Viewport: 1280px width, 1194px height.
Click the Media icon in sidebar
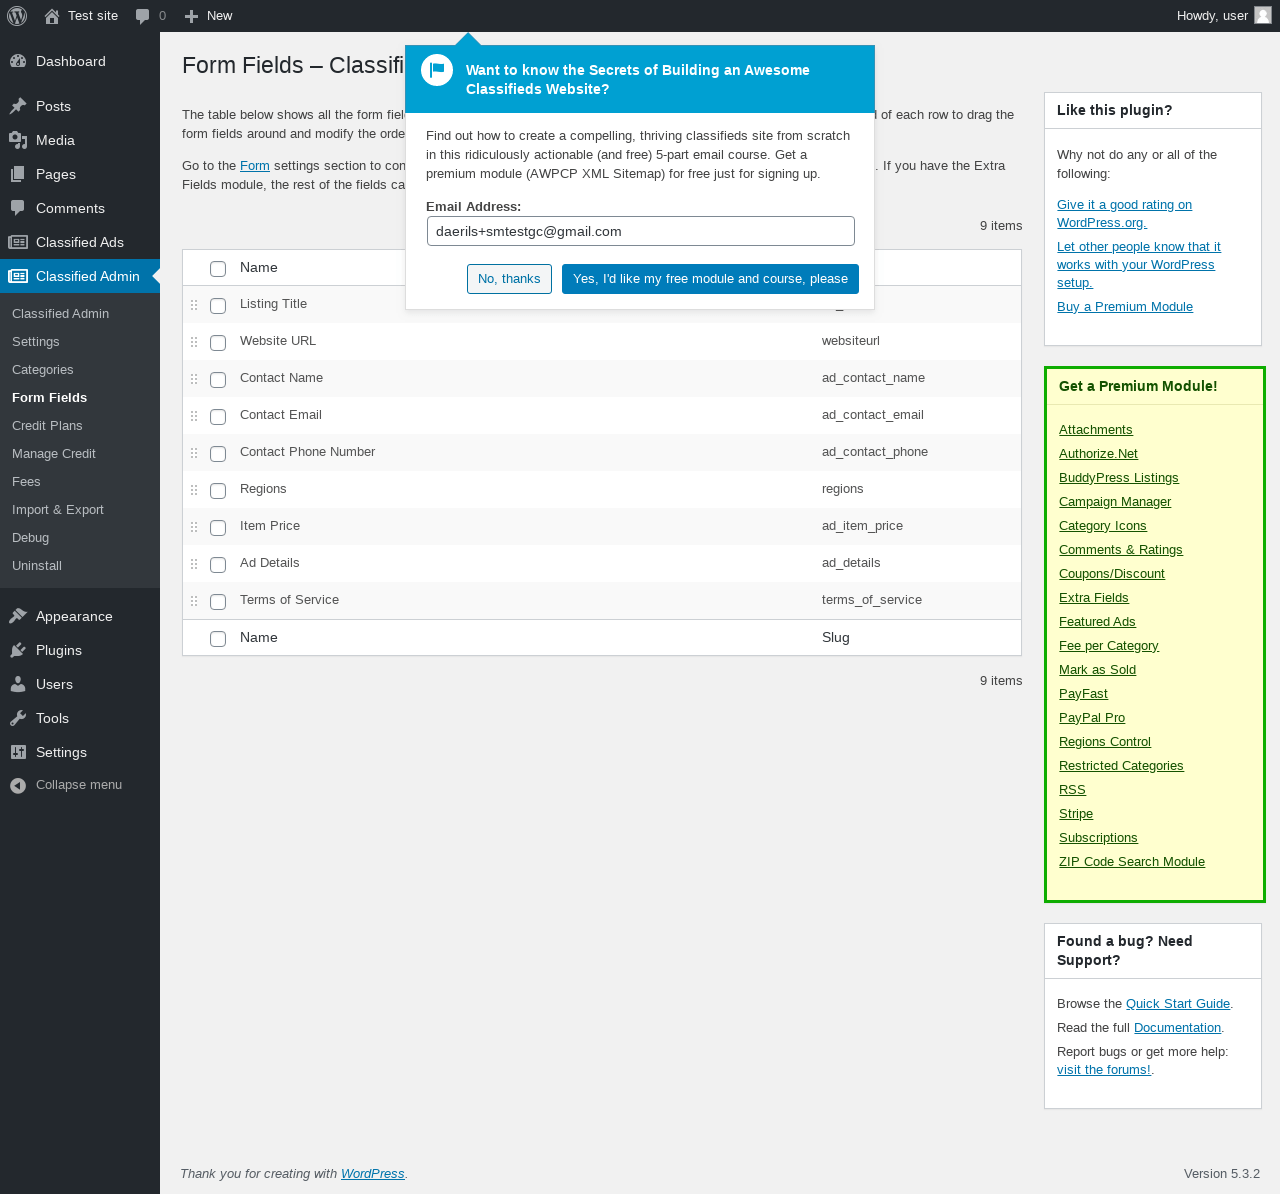18,140
